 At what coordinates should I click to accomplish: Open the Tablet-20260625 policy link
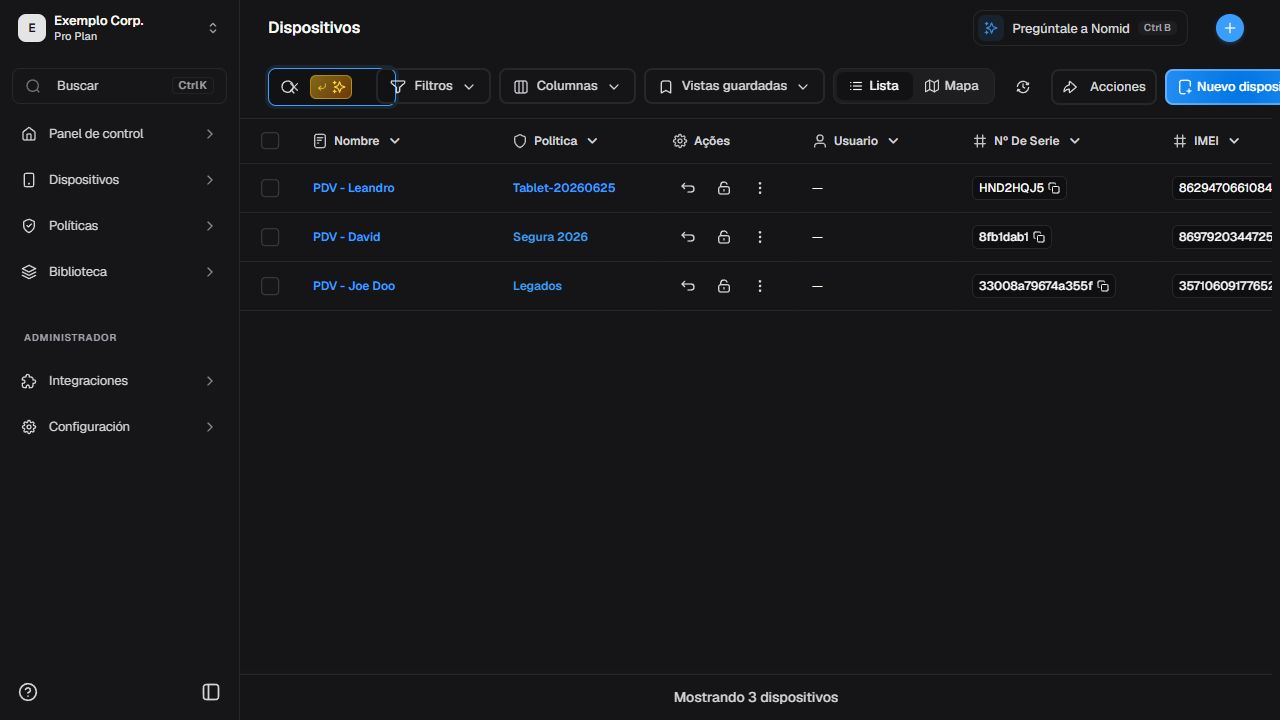click(x=564, y=188)
